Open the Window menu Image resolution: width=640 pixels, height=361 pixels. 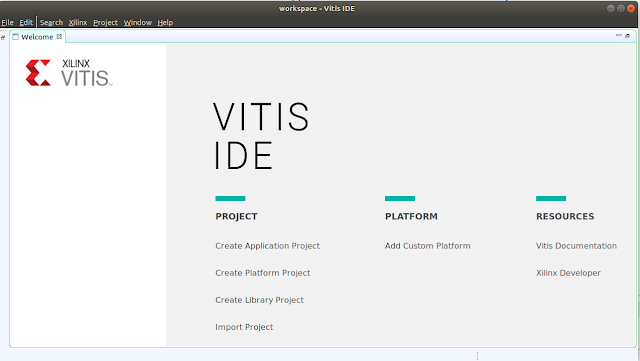click(x=138, y=22)
